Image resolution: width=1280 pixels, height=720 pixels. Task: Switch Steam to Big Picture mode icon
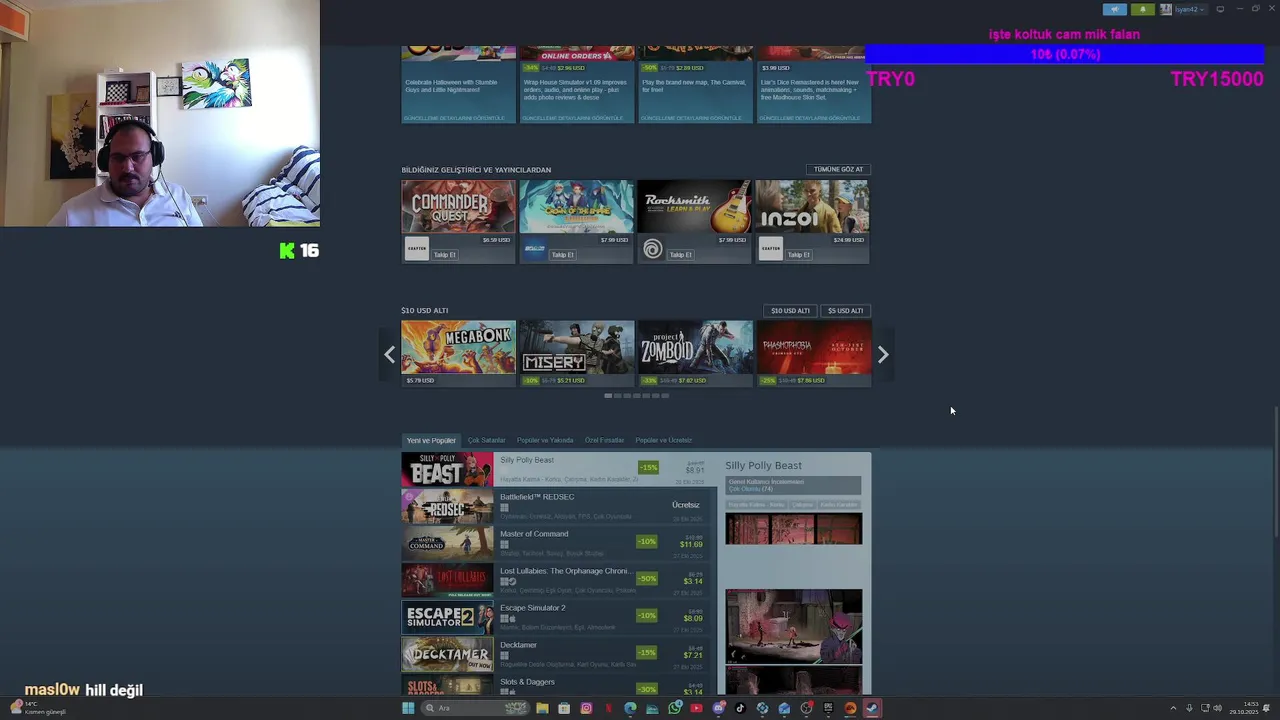click(x=1220, y=9)
